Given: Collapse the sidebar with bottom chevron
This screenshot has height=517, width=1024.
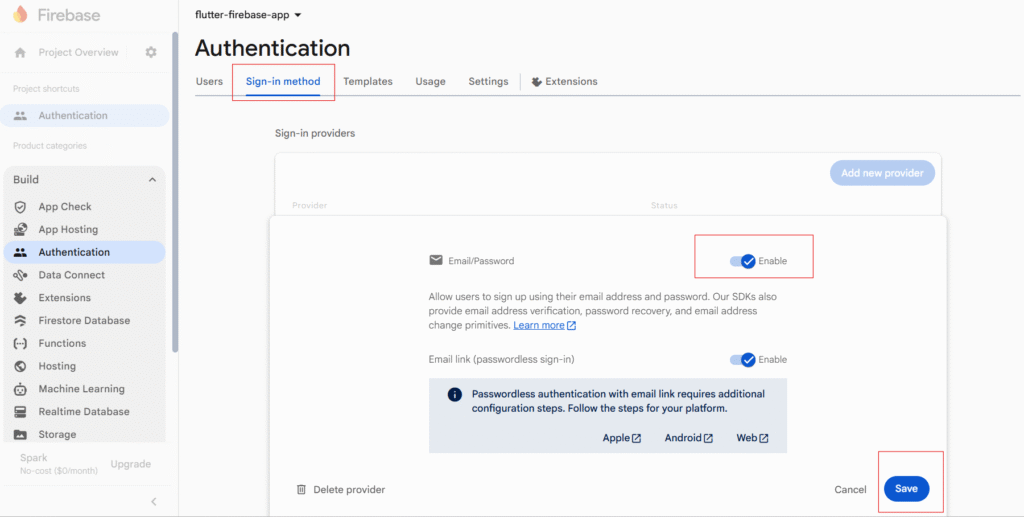Looking at the screenshot, I should (153, 502).
